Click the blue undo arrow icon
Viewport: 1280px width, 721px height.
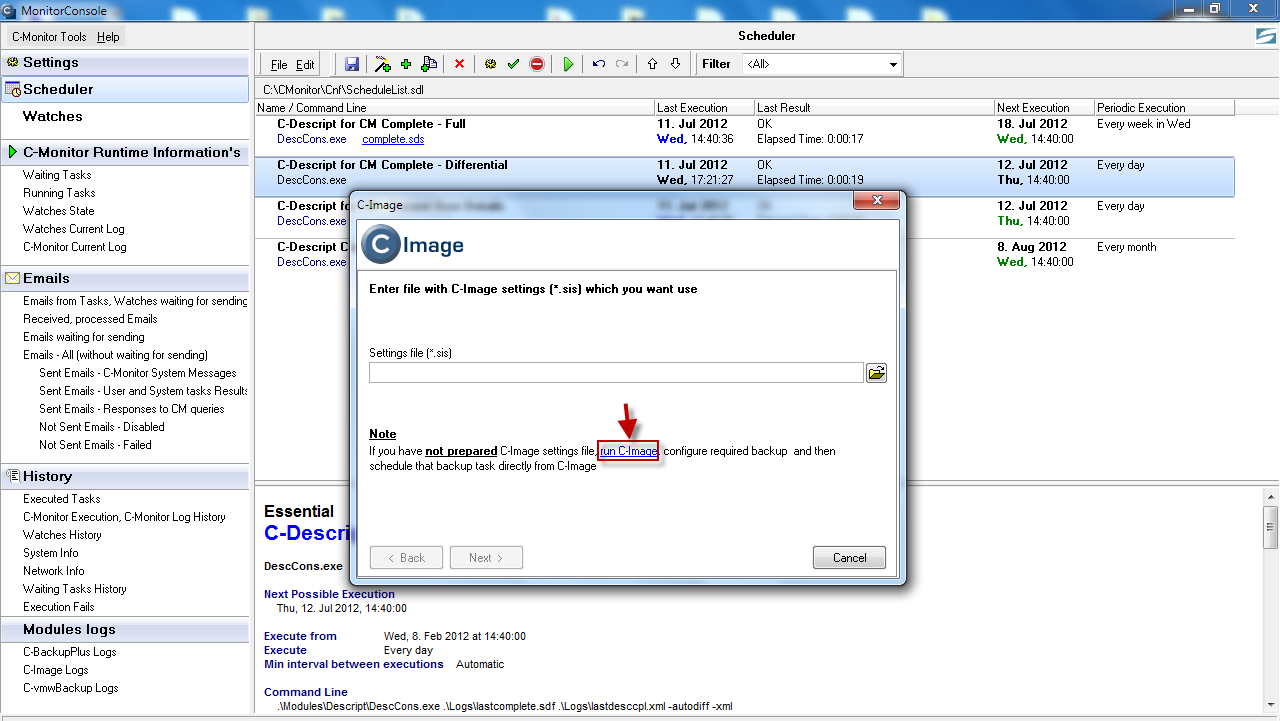pos(599,64)
